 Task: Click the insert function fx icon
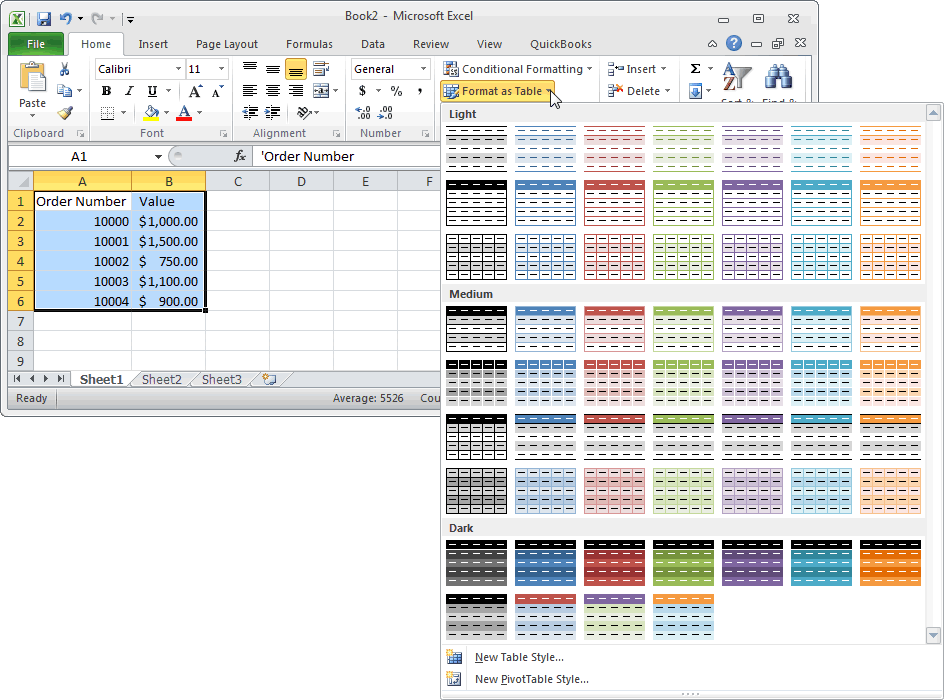(x=240, y=157)
